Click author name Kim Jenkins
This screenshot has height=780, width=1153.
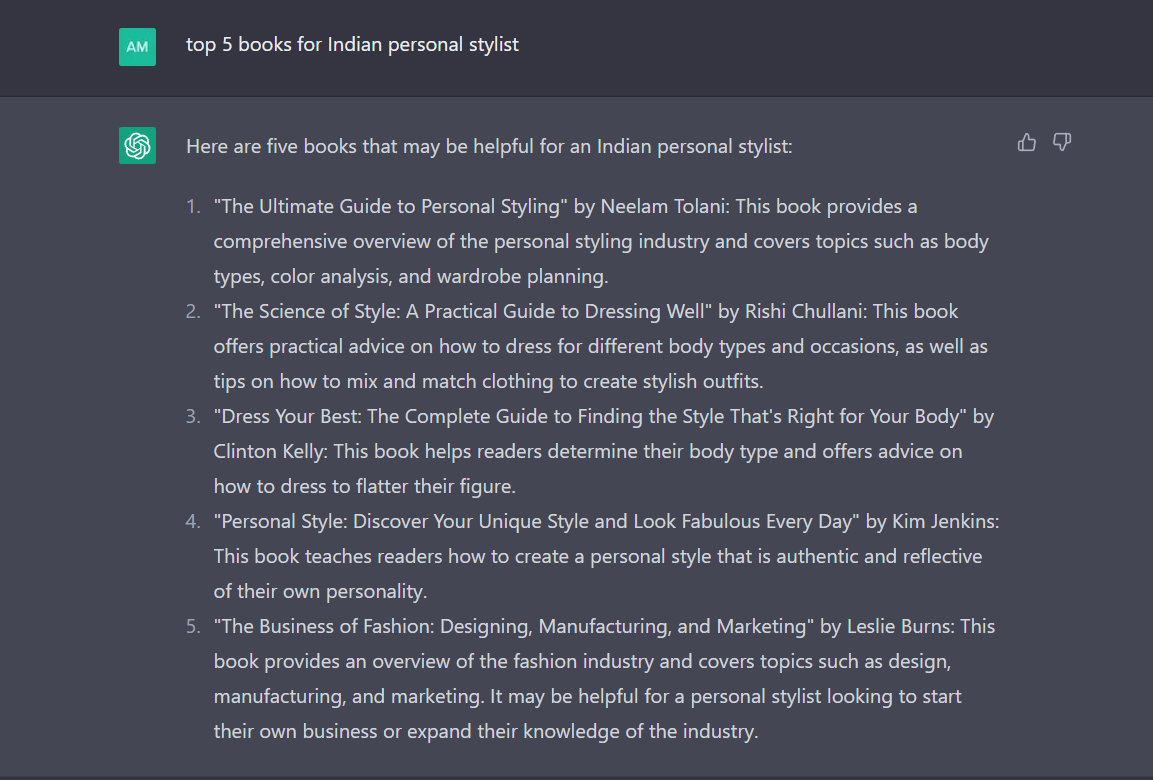click(943, 522)
